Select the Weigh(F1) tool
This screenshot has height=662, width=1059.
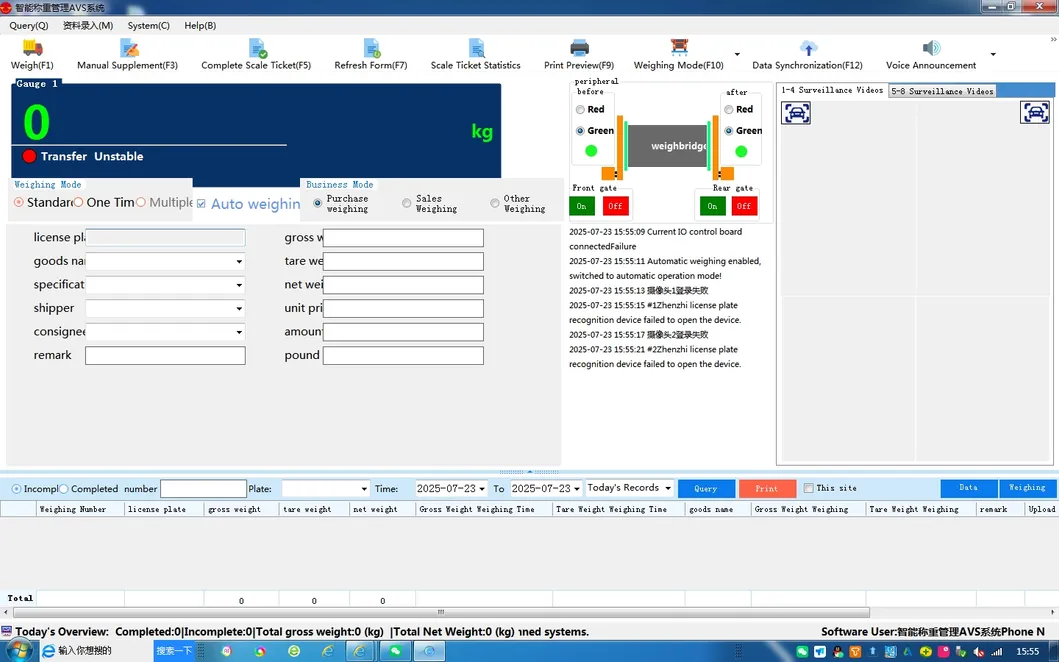[30, 55]
